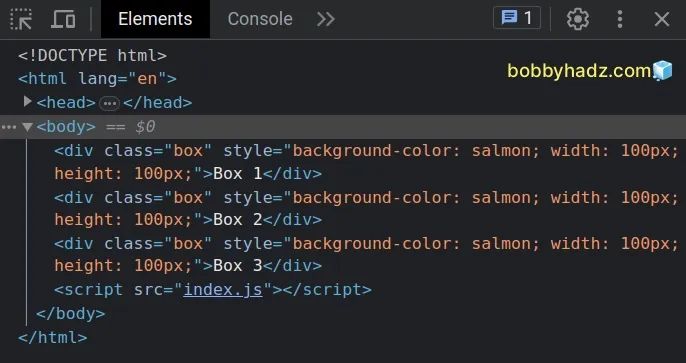Click the </head> closing tag text
686x363 pixels.
tap(158, 103)
